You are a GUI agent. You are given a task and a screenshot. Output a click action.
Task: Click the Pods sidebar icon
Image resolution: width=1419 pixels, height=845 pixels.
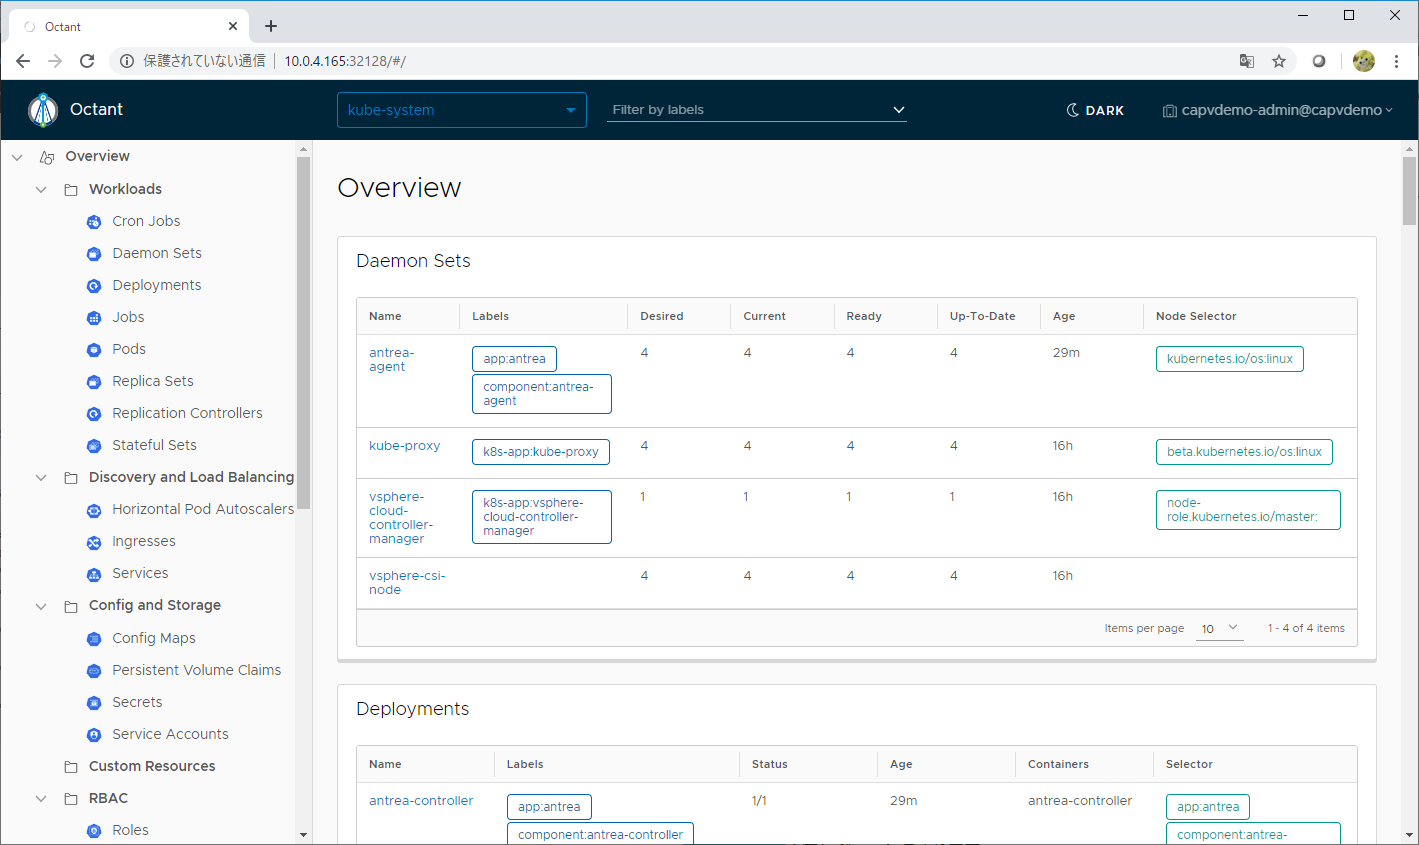94,350
